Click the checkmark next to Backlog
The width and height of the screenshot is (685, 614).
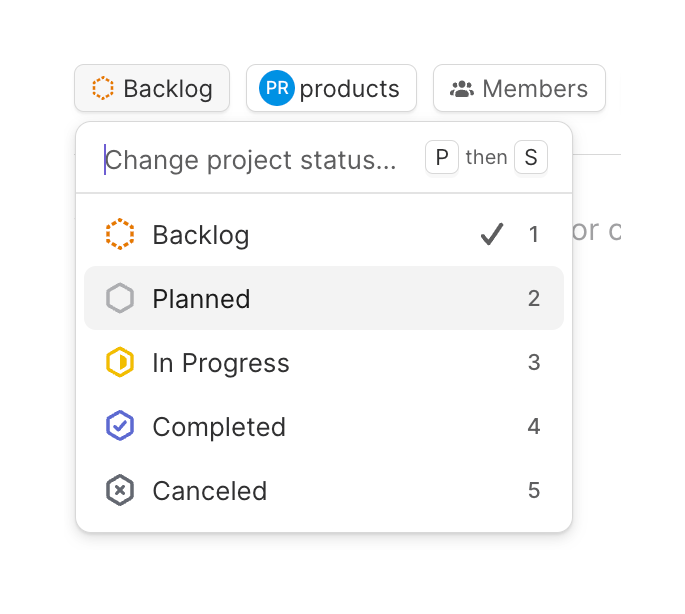coord(491,235)
